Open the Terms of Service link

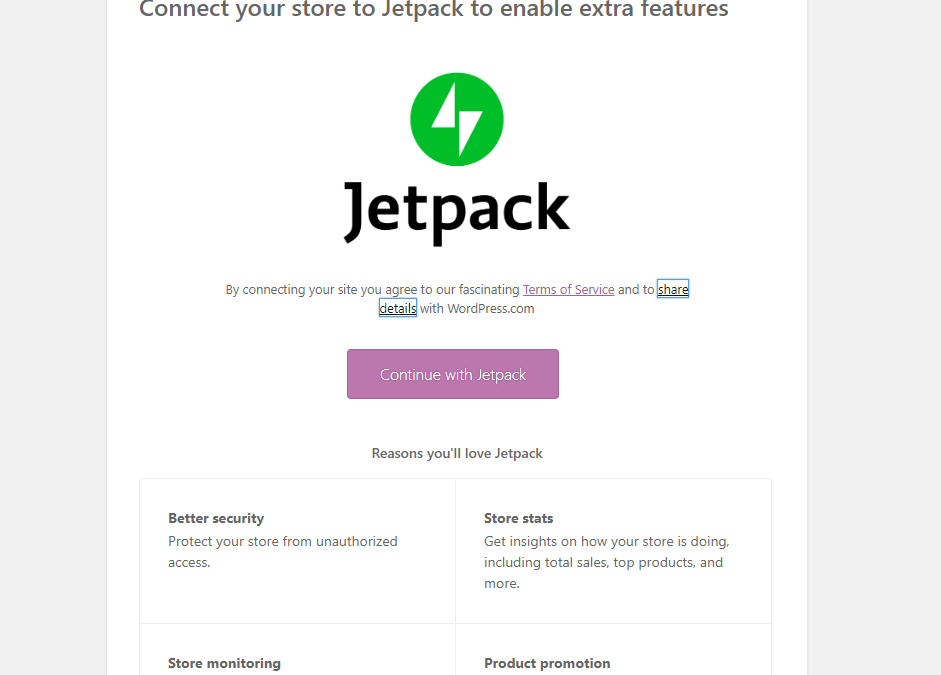click(568, 289)
